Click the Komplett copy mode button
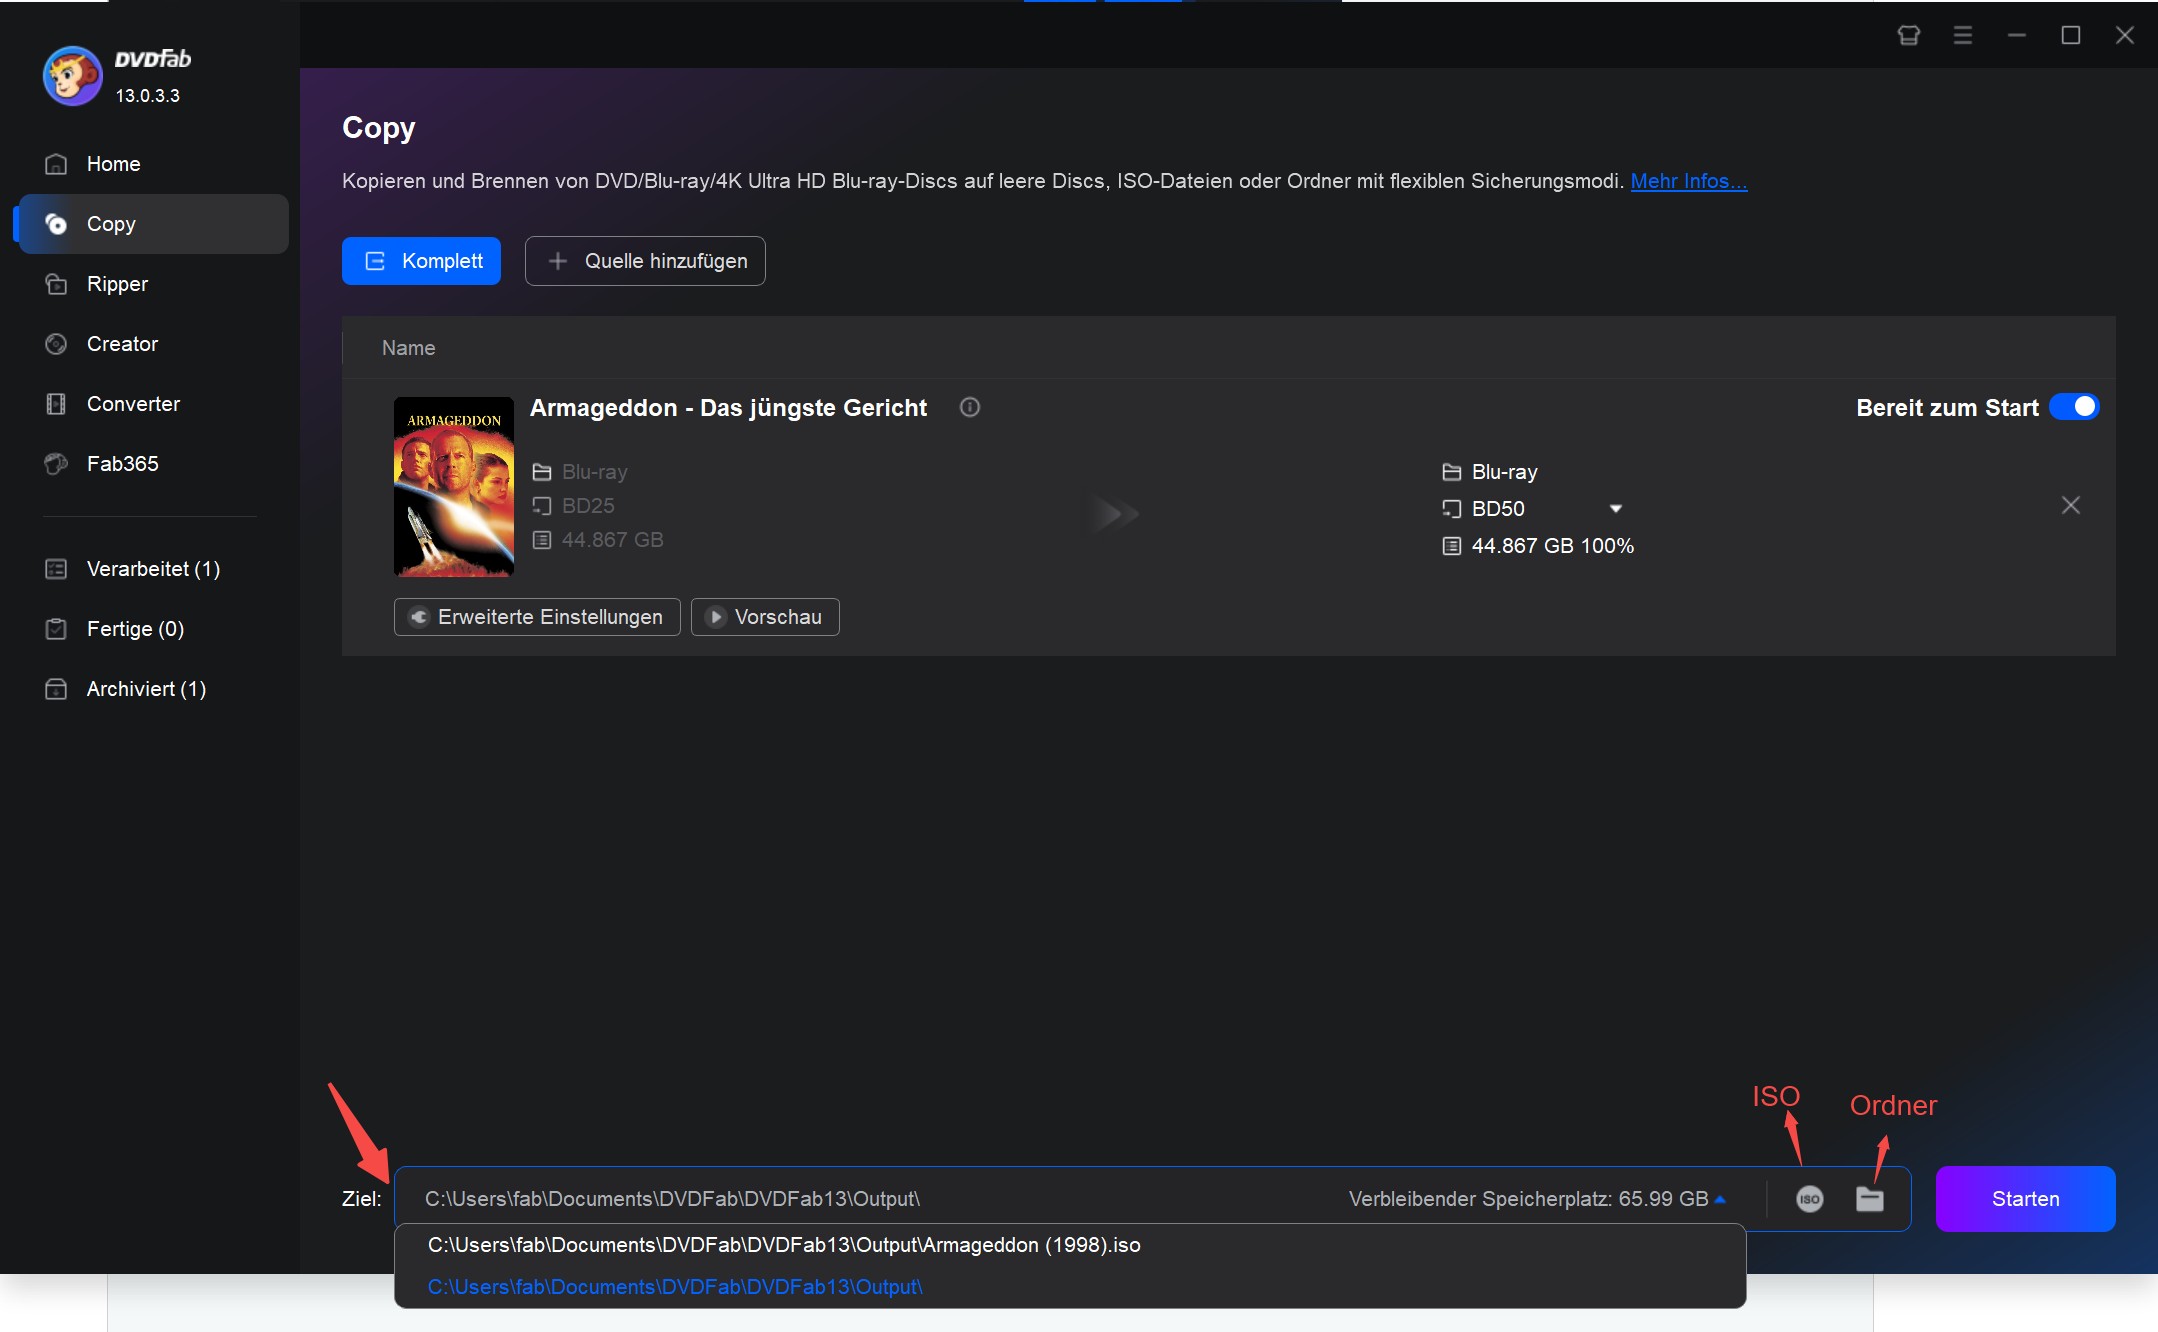 pyautogui.click(x=421, y=261)
